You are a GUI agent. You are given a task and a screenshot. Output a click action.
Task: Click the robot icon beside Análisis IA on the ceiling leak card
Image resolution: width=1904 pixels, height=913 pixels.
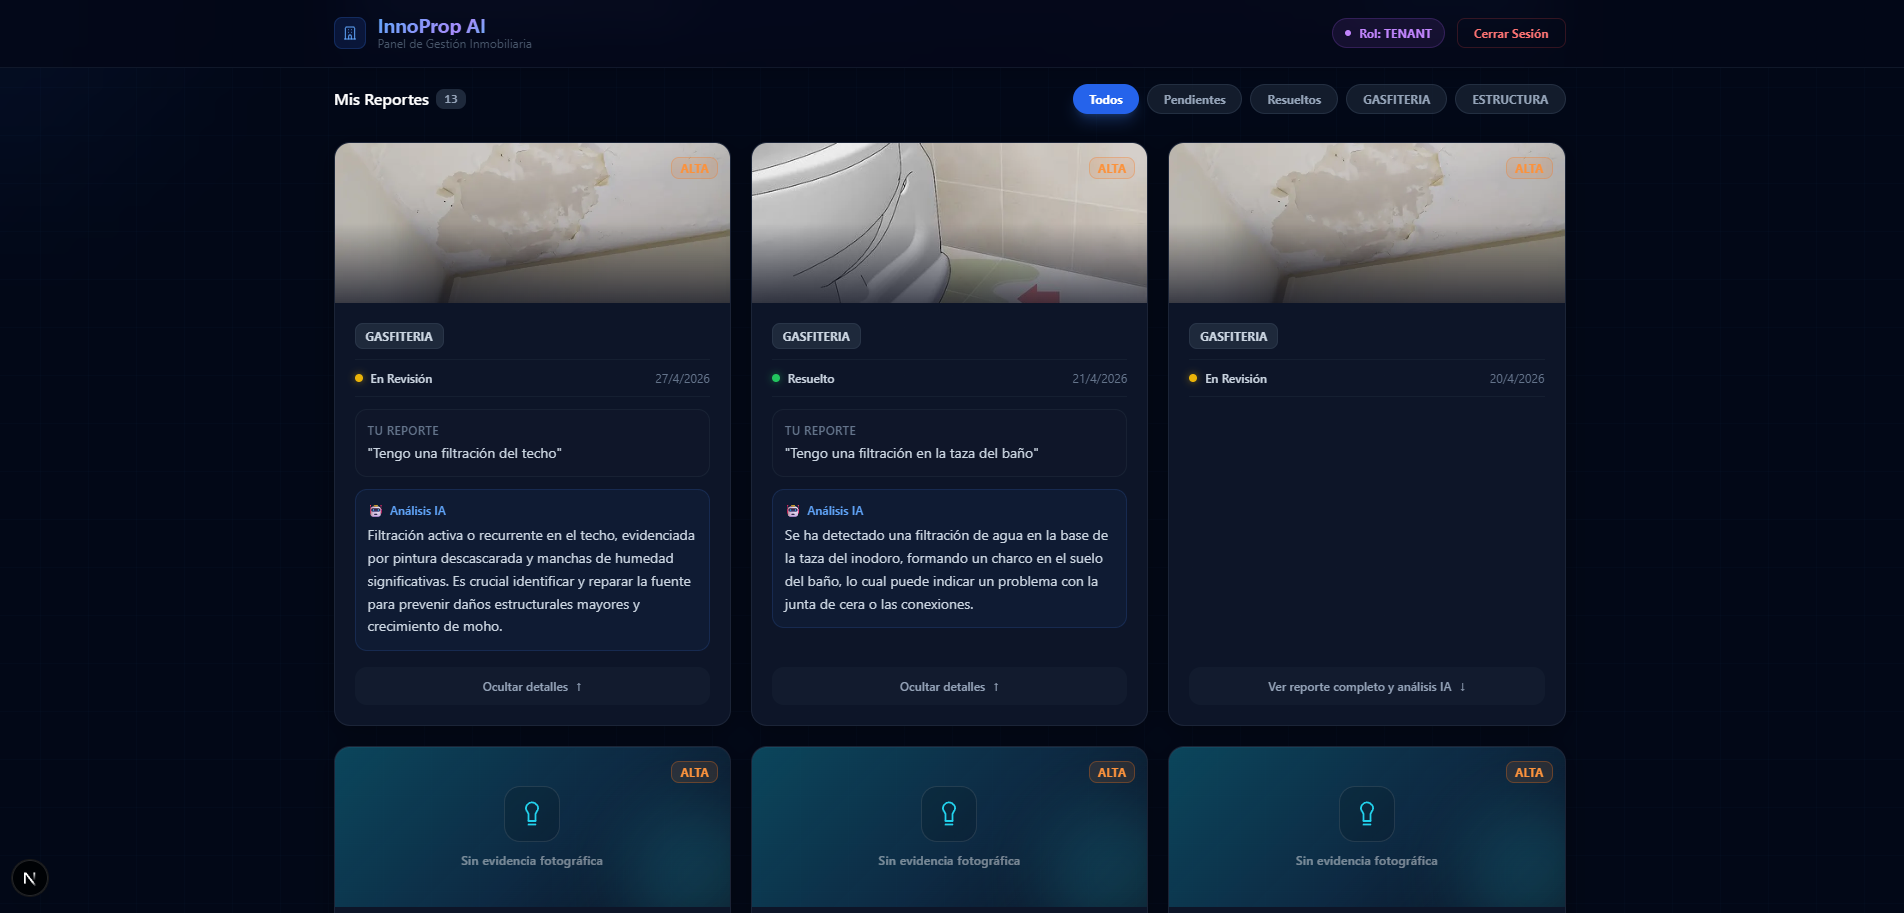378,510
